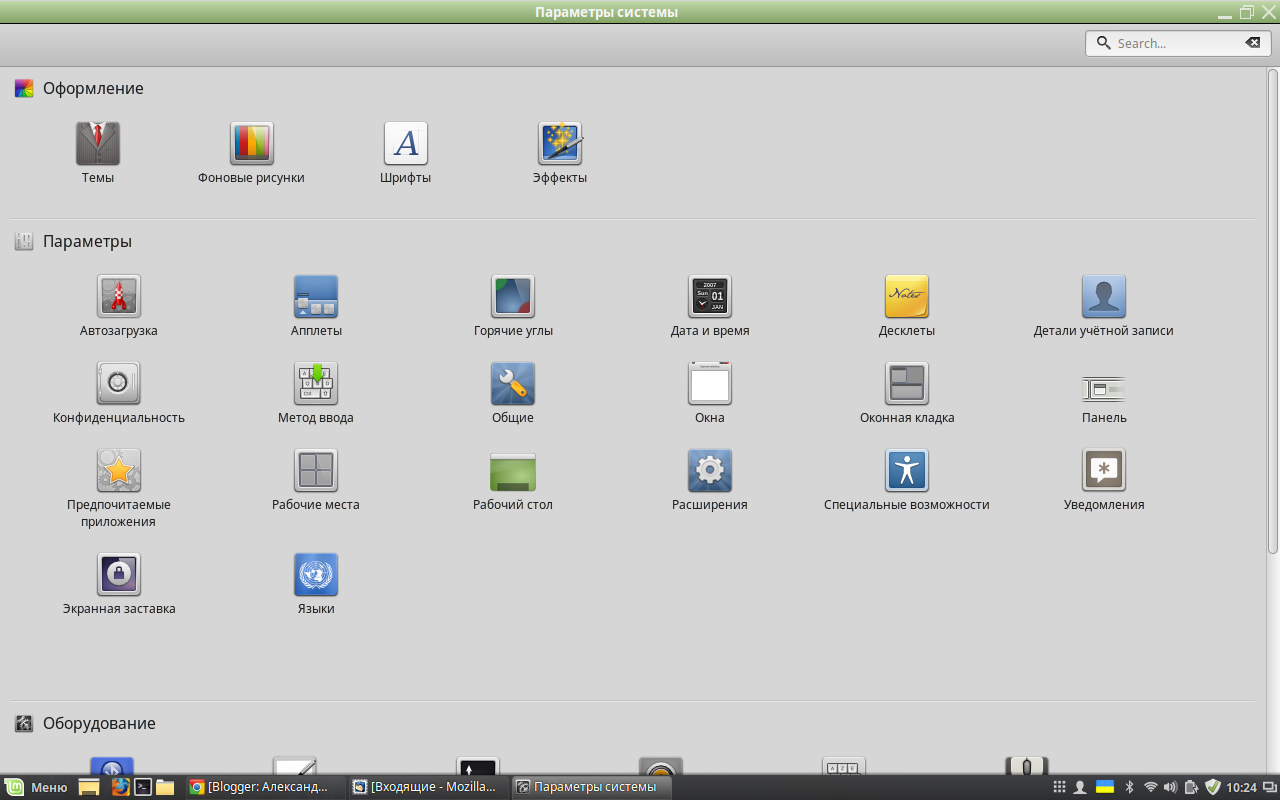This screenshot has height=800, width=1280.
Task: Click the keyboard layout flag in the tray
Action: point(1106,787)
